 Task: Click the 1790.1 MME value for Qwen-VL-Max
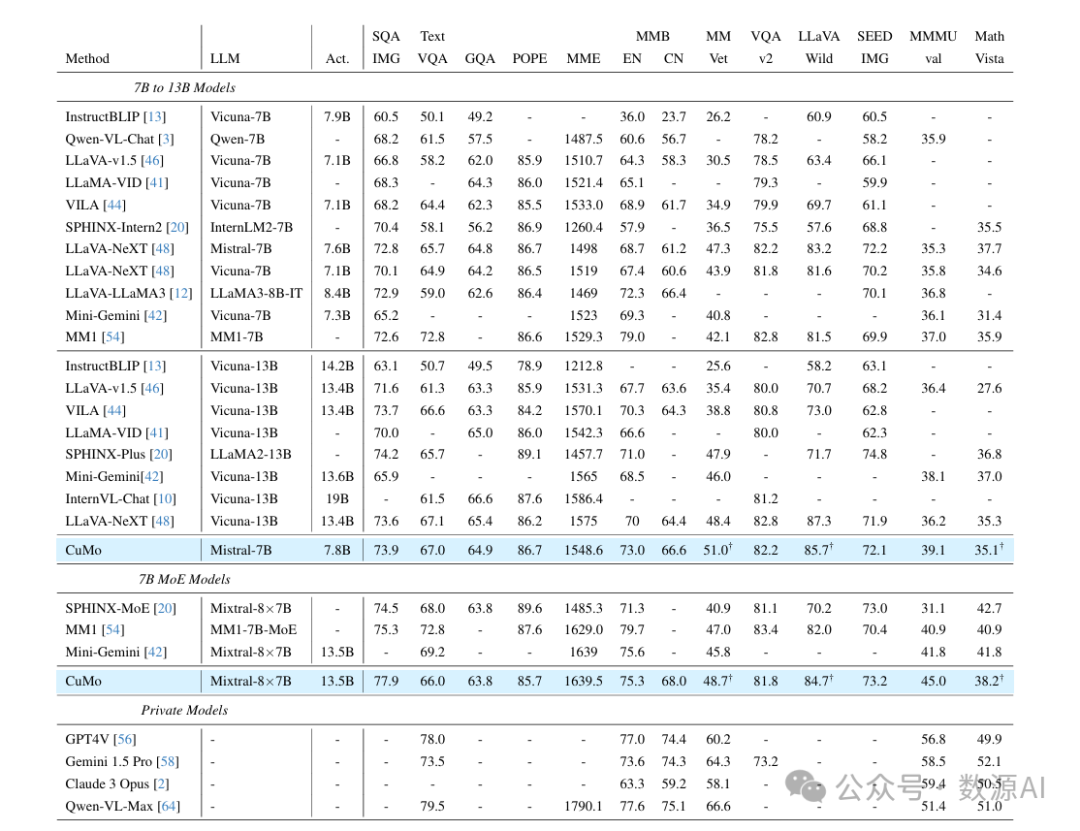point(583,806)
